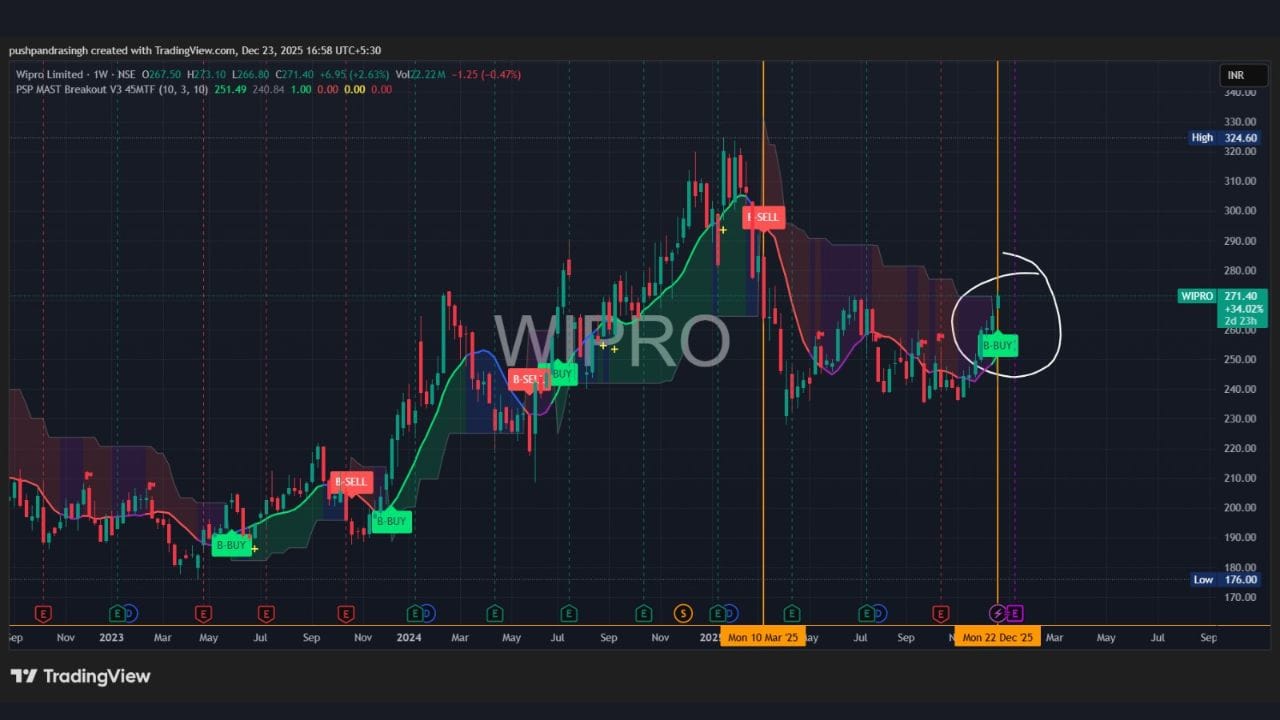Click the earnings badge icon below the 2023 label

[x=117, y=613]
